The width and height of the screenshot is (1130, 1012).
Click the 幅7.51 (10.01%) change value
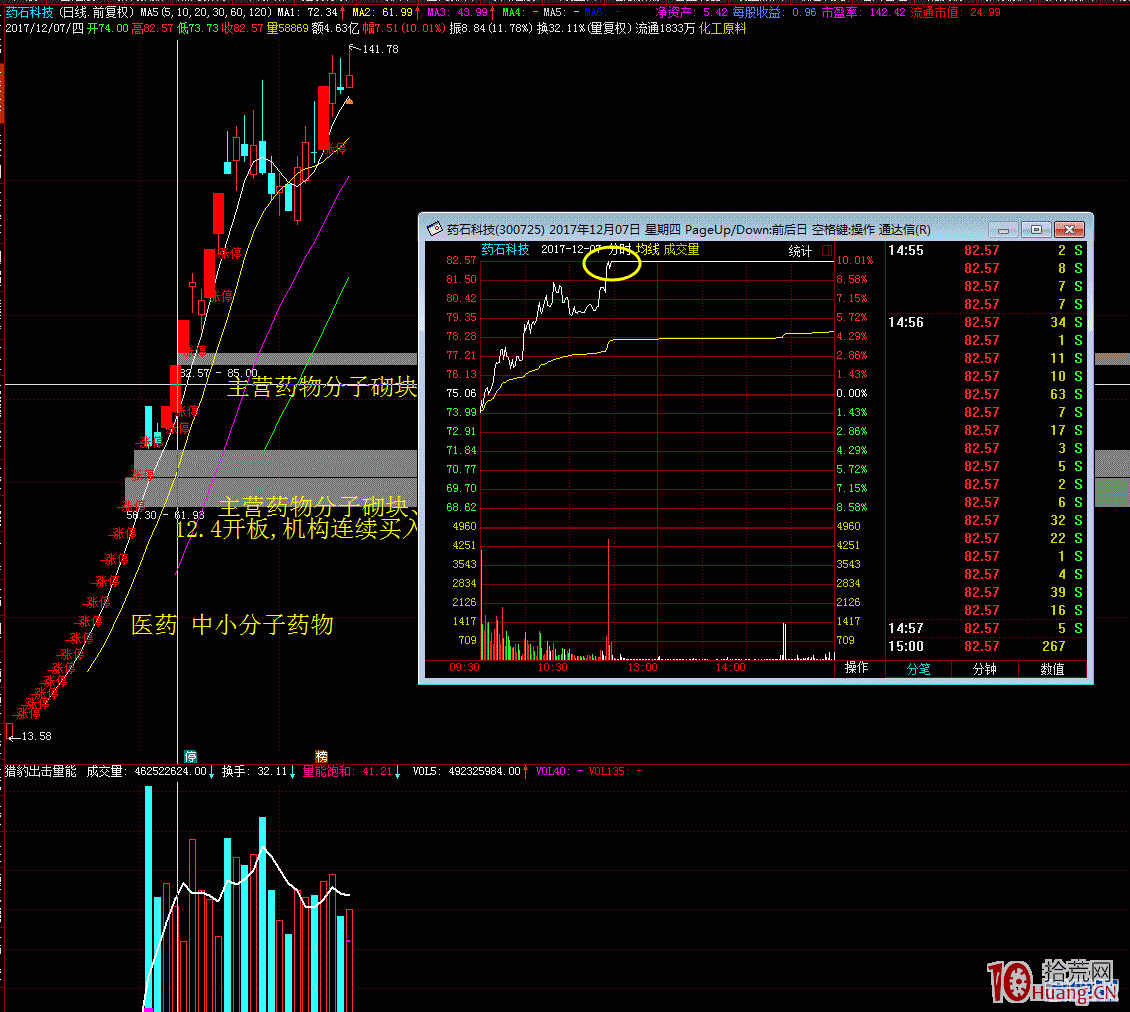404,29
